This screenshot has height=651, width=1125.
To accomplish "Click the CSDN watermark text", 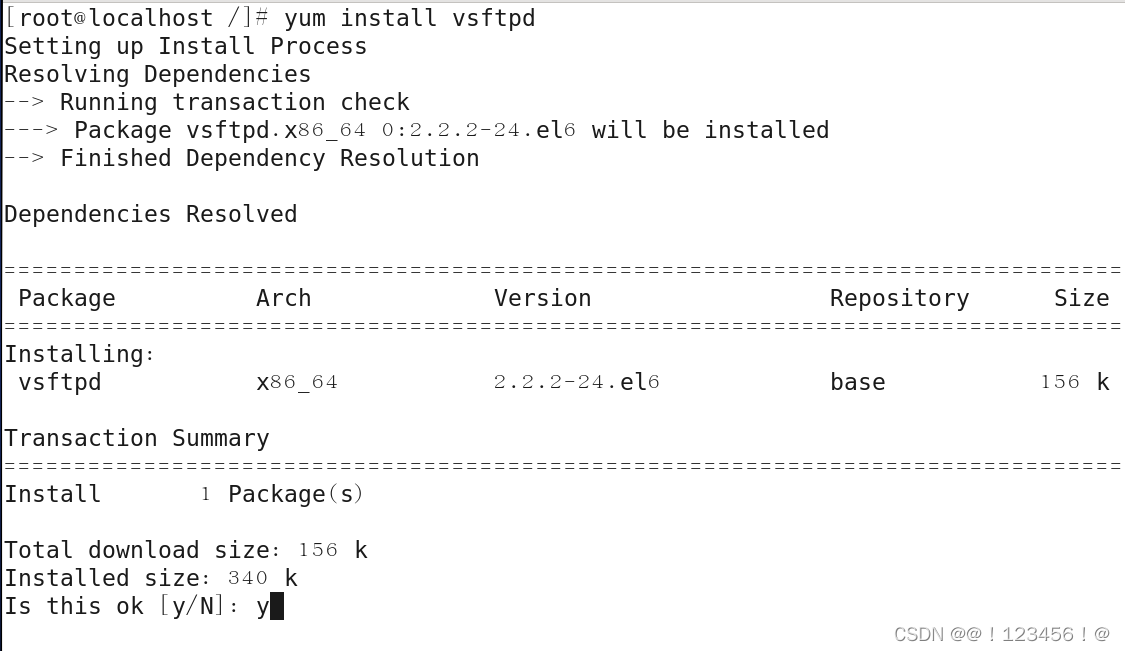I will click(1002, 634).
